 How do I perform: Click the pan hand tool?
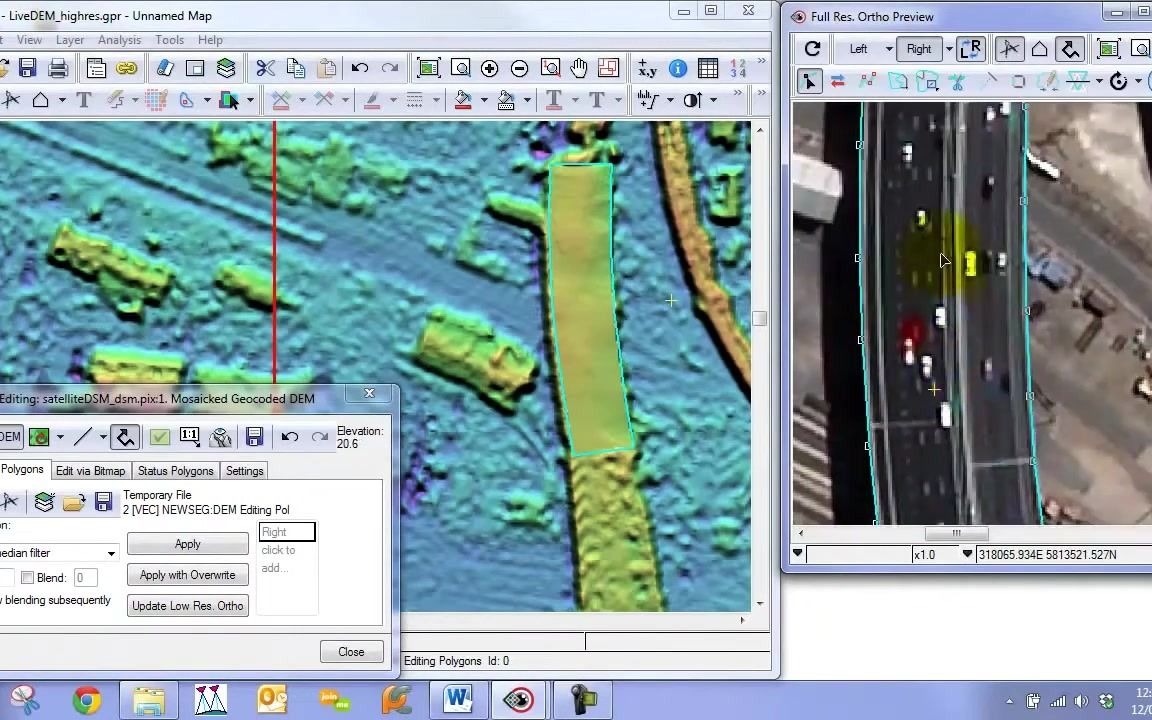click(x=579, y=68)
